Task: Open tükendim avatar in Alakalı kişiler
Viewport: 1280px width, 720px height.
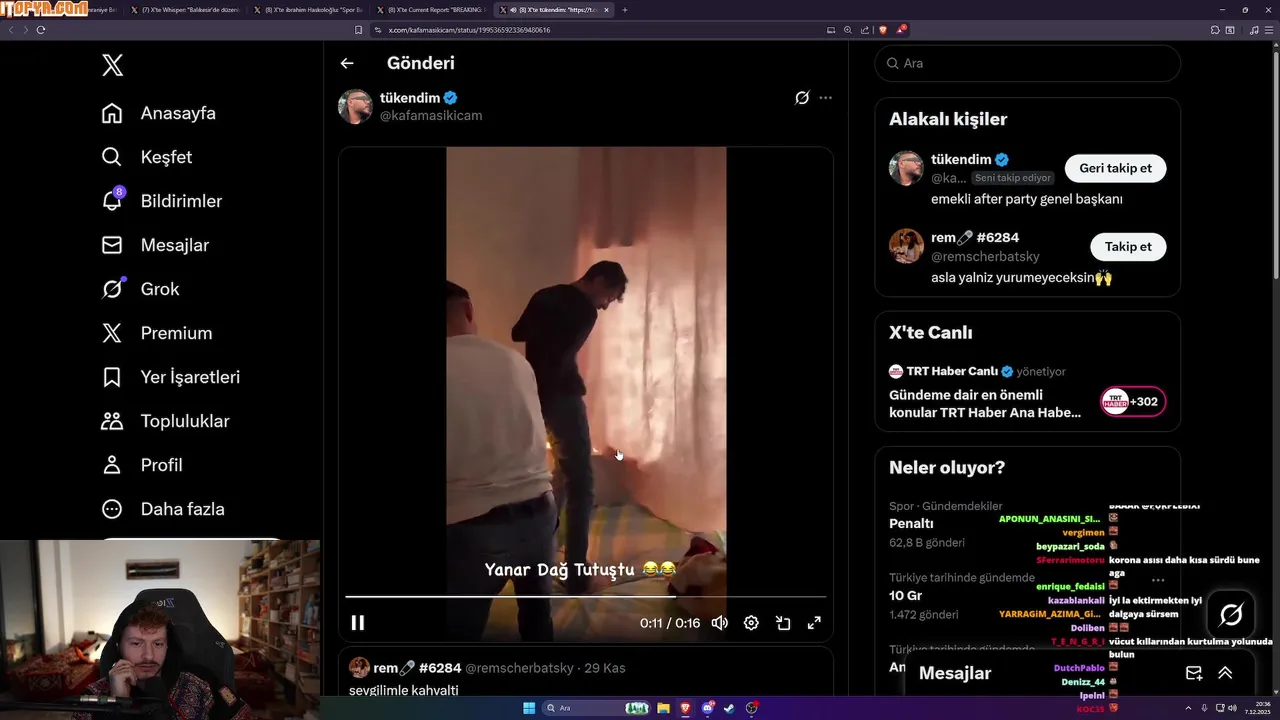Action: click(906, 168)
